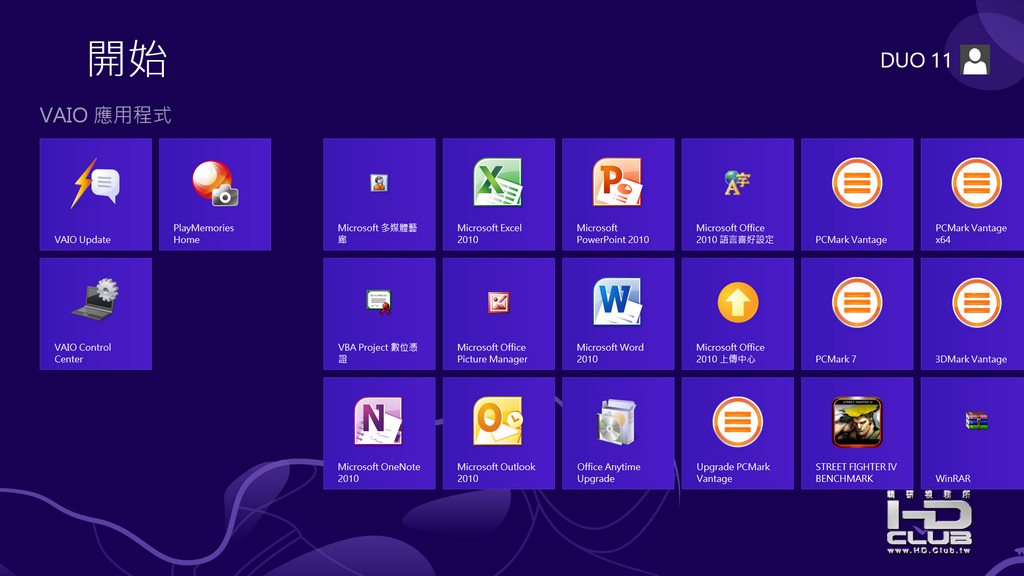1024x576 pixels.
Task: Launch Microsoft OneNote 2010
Action: (379, 433)
